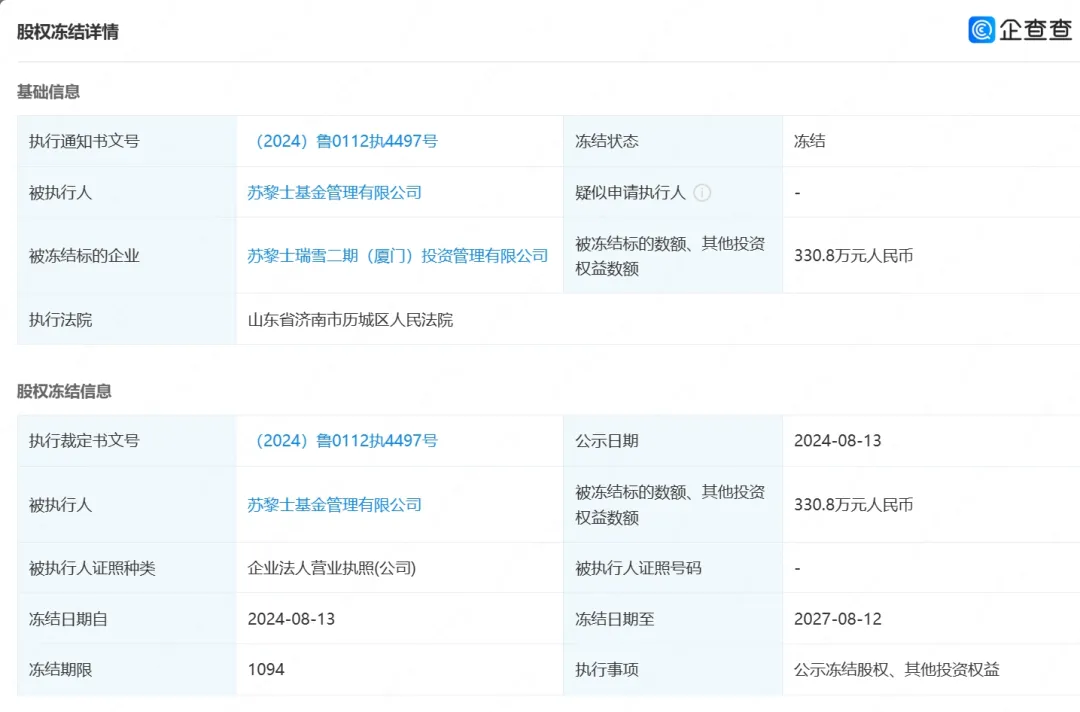Click the 股权冻结信息 section heading

[x=64, y=391]
